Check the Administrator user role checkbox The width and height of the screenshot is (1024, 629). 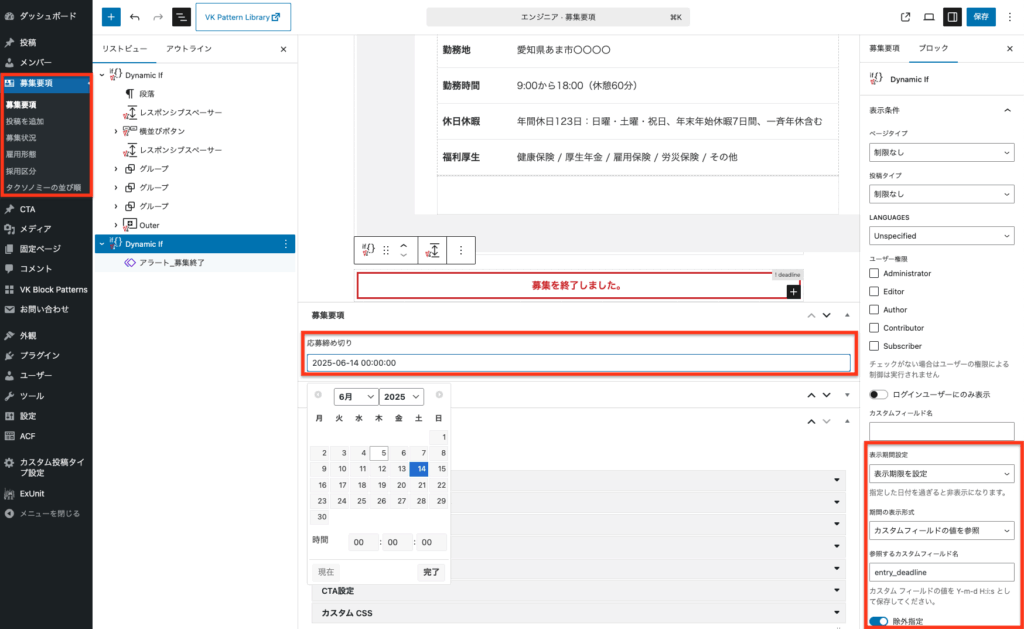(875, 273)
